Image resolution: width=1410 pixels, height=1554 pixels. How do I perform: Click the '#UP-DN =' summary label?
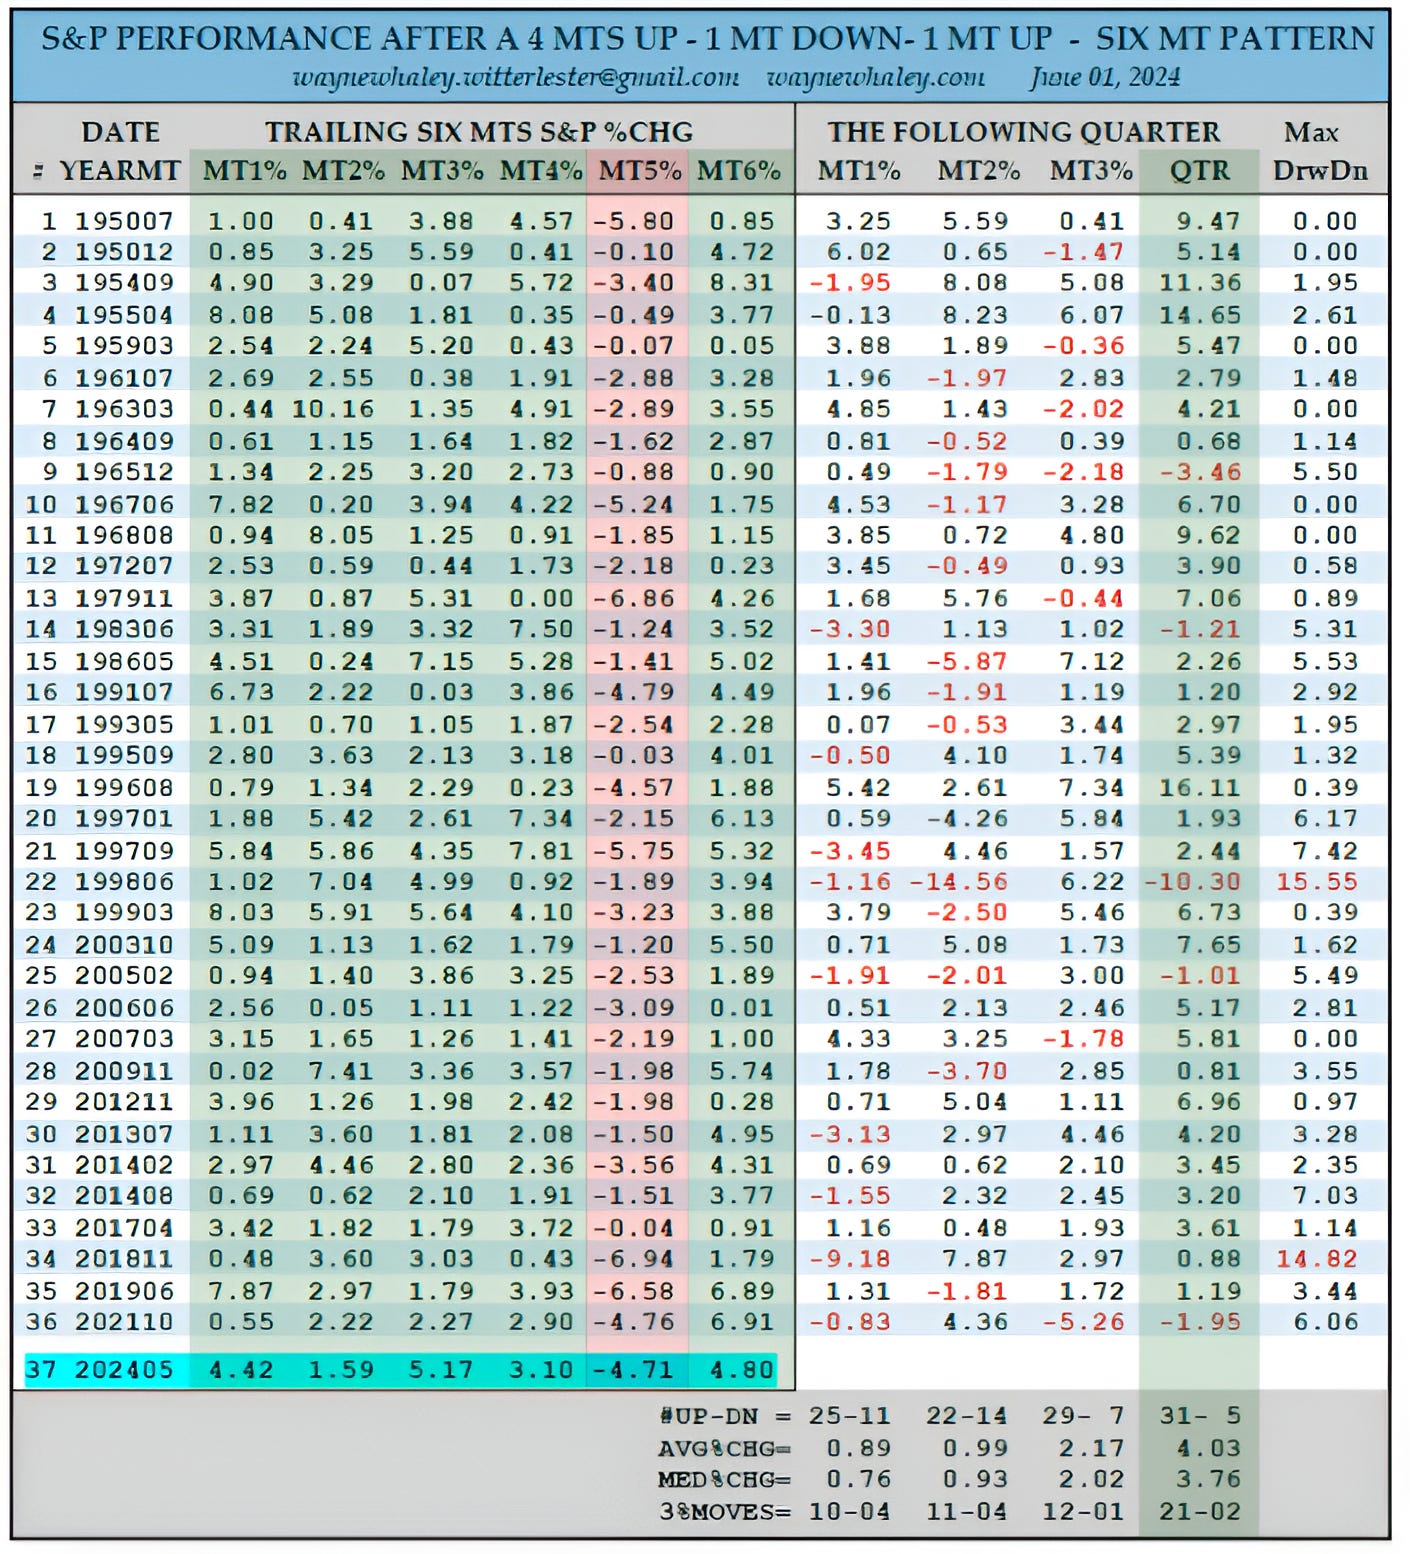coord(725,1417)
